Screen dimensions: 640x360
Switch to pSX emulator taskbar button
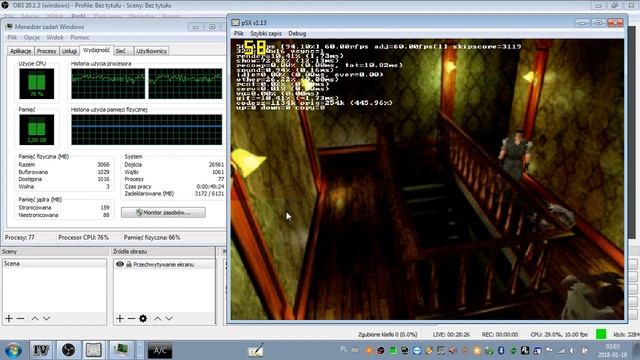[94, 350]
